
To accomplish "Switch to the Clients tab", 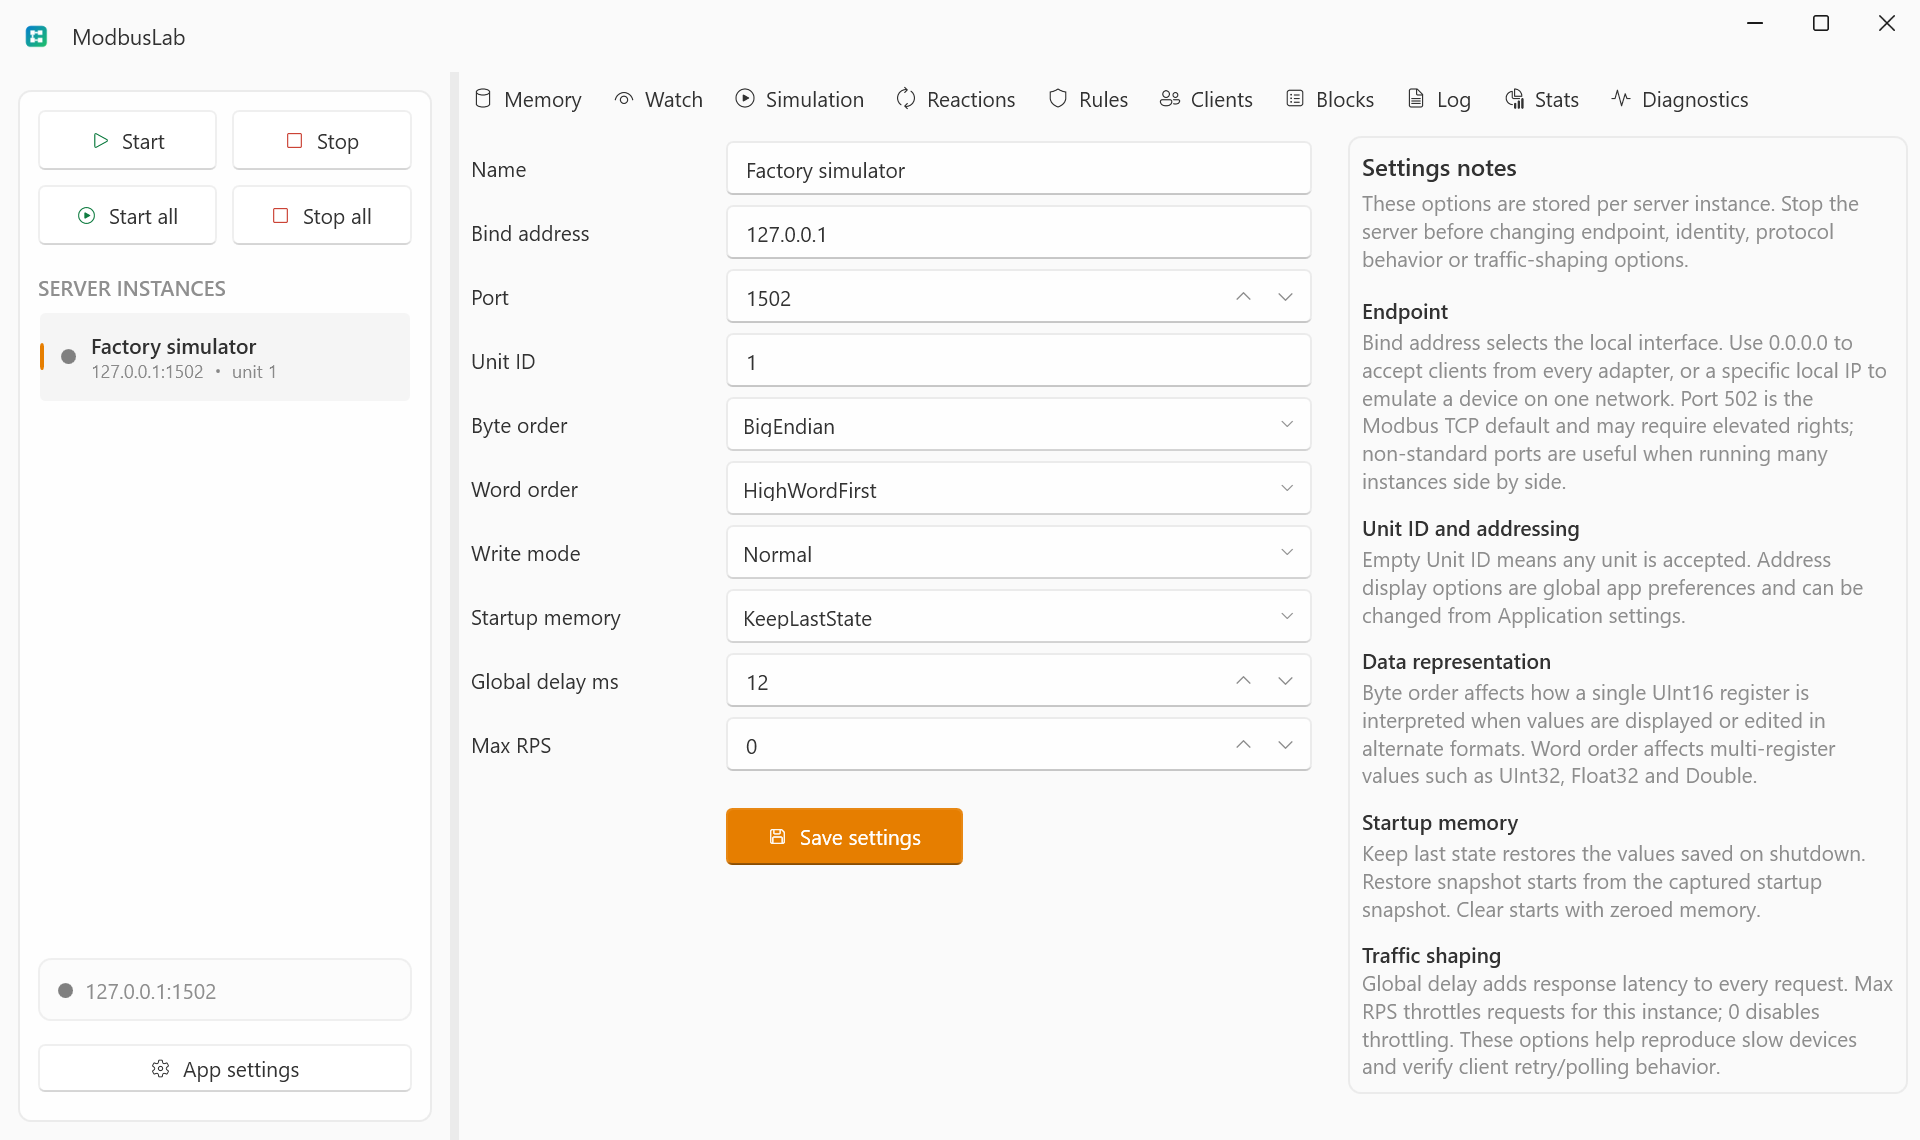I will point(1206,99).
